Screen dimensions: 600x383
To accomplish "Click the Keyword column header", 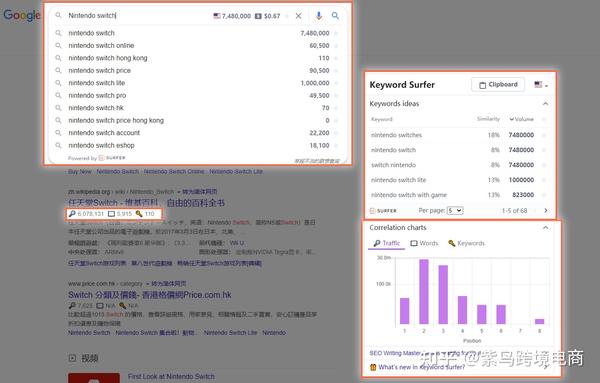I will [x=382, y=119].
